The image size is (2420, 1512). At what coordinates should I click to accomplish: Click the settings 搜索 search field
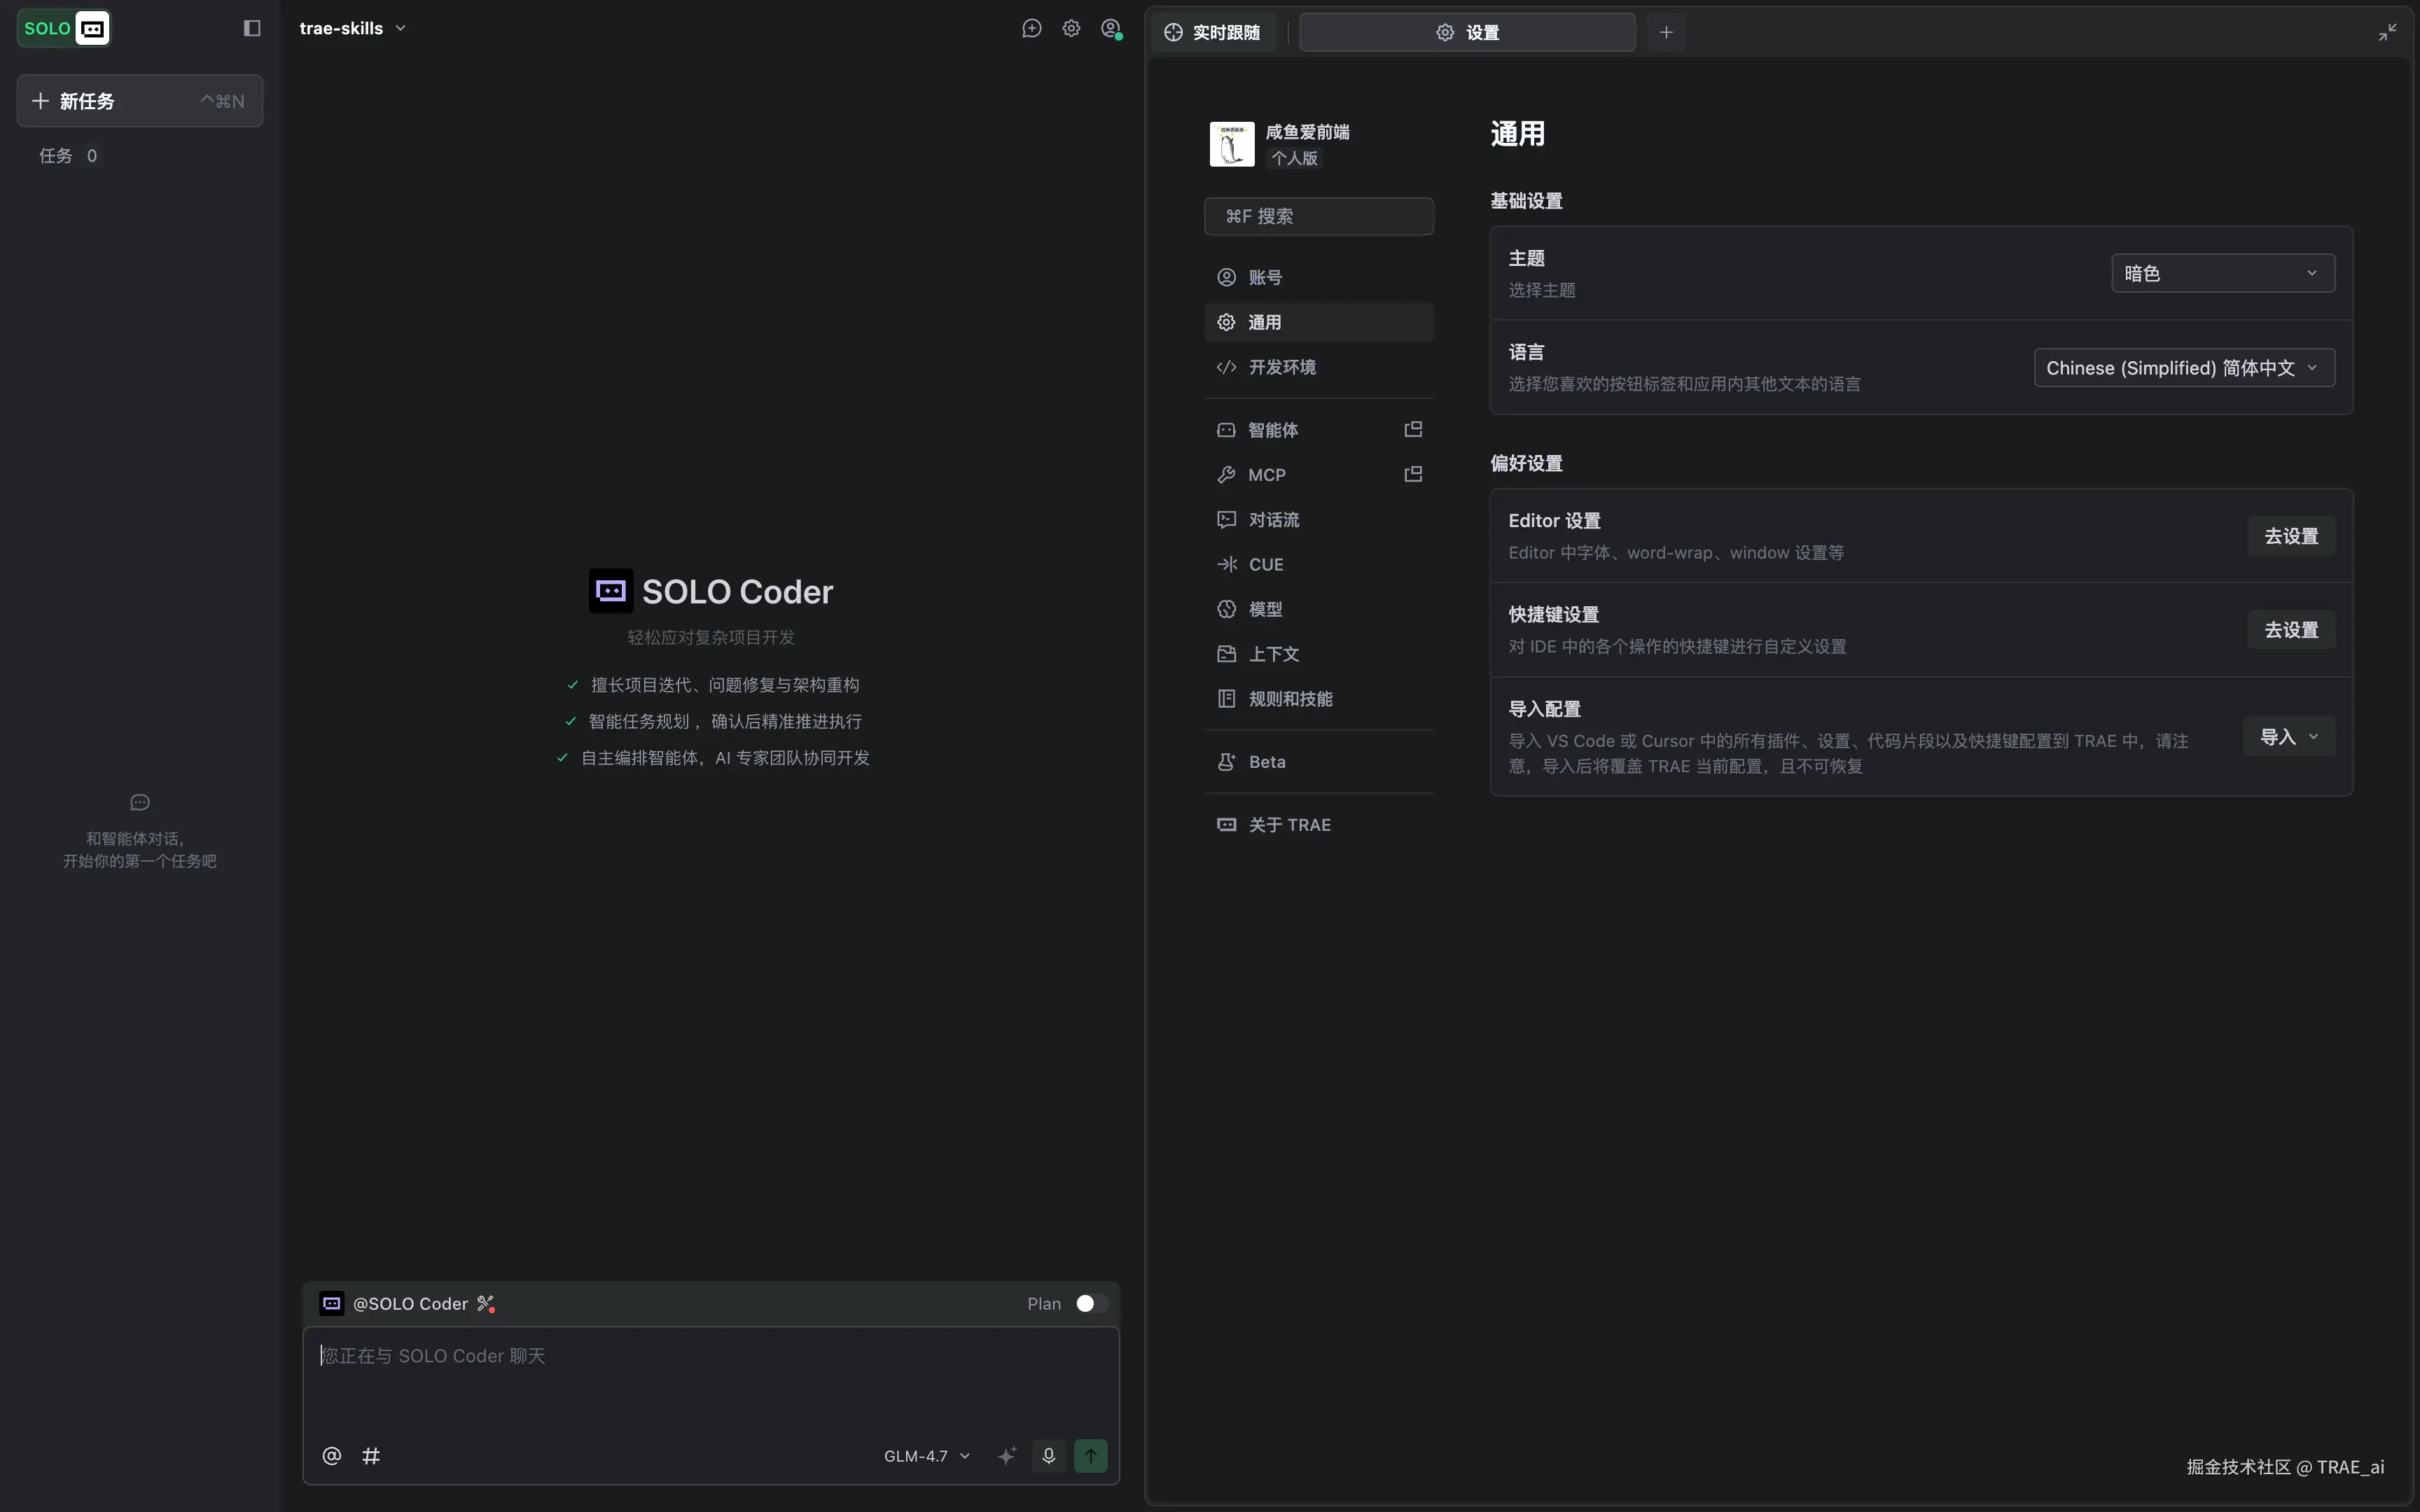[x=1318, y=216]
